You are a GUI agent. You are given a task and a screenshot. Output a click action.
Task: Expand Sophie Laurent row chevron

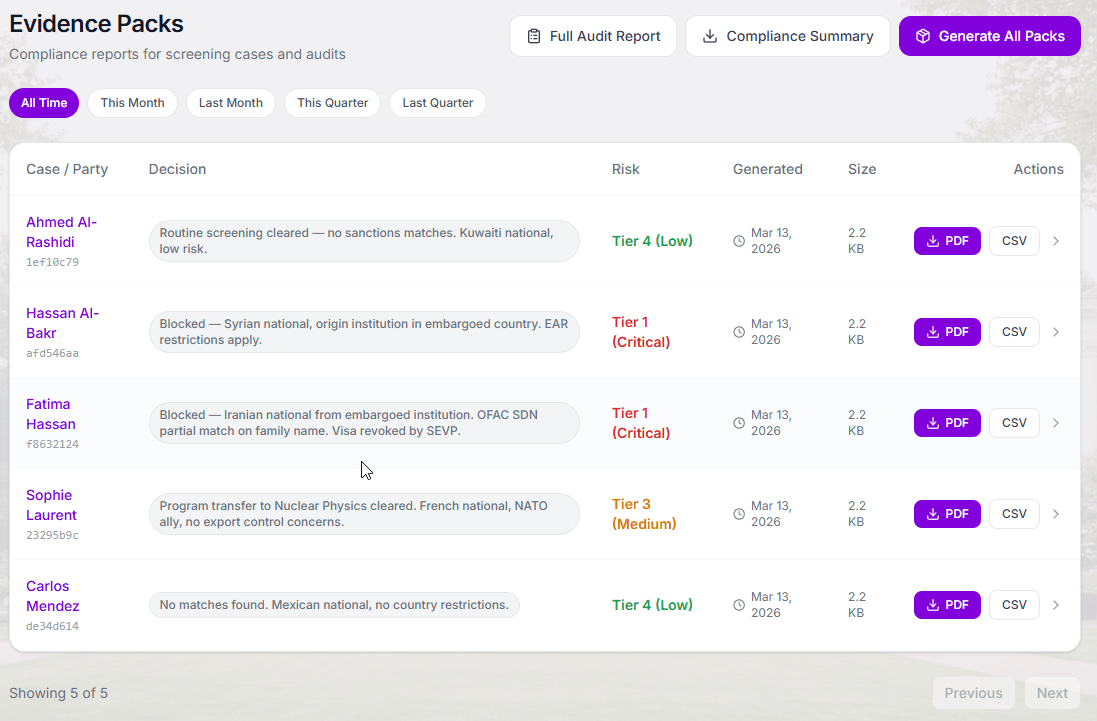click(1056, 514)
